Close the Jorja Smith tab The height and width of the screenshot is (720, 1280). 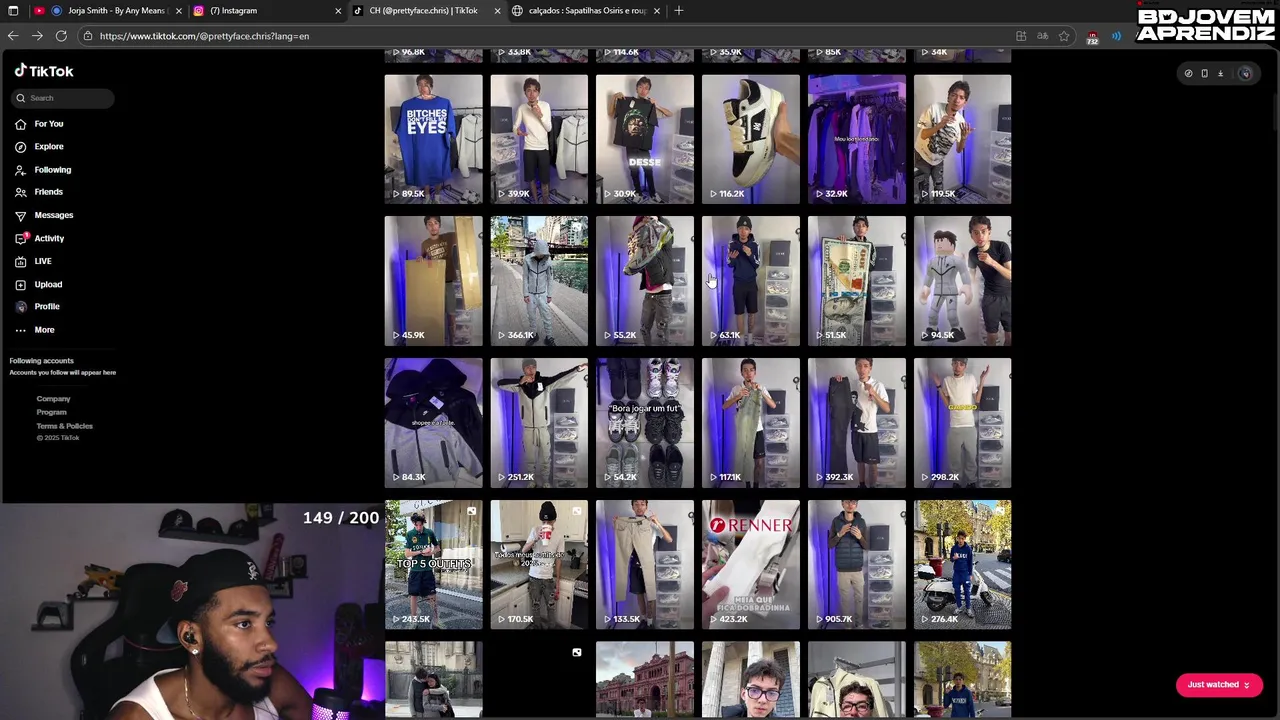pos(179,11)
